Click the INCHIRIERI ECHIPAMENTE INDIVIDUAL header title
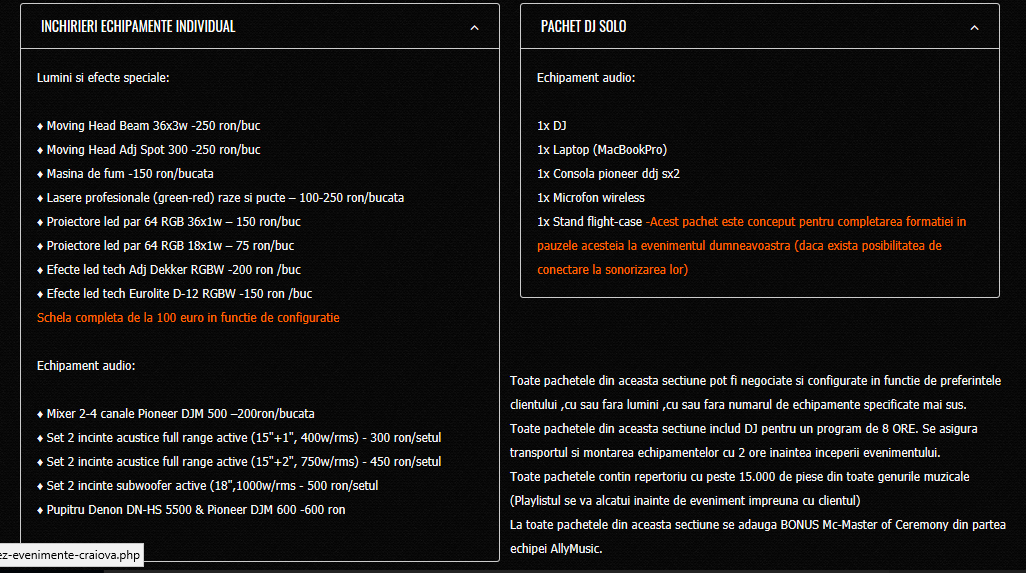This screenshot has width=1026, height=573. coord(138,26)
